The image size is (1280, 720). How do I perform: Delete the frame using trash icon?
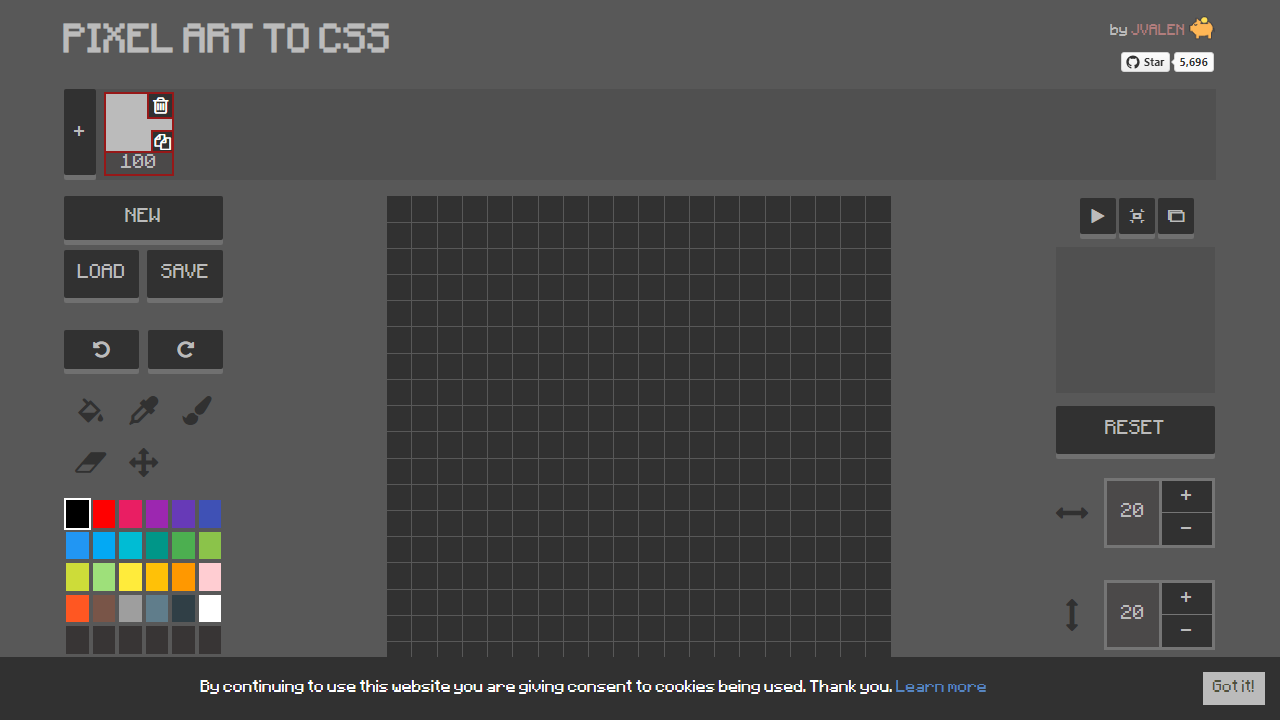point(161,106)
